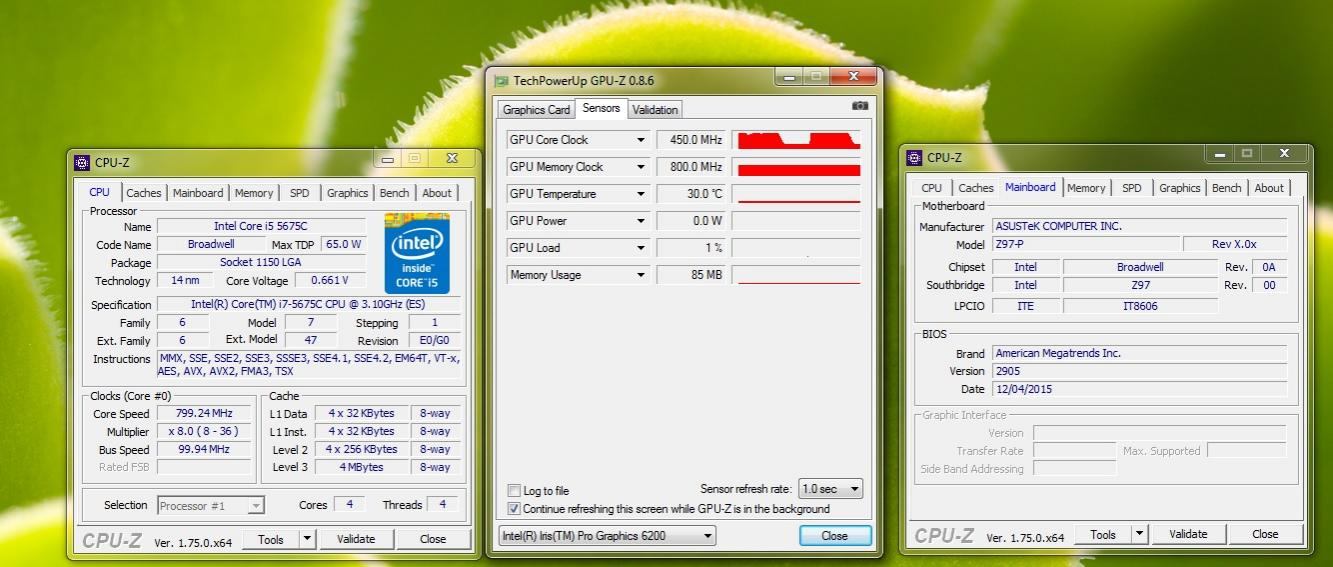Click right CPU-Z mainboard window title icon
1333x567 pixels.
[x=914, y=157]
